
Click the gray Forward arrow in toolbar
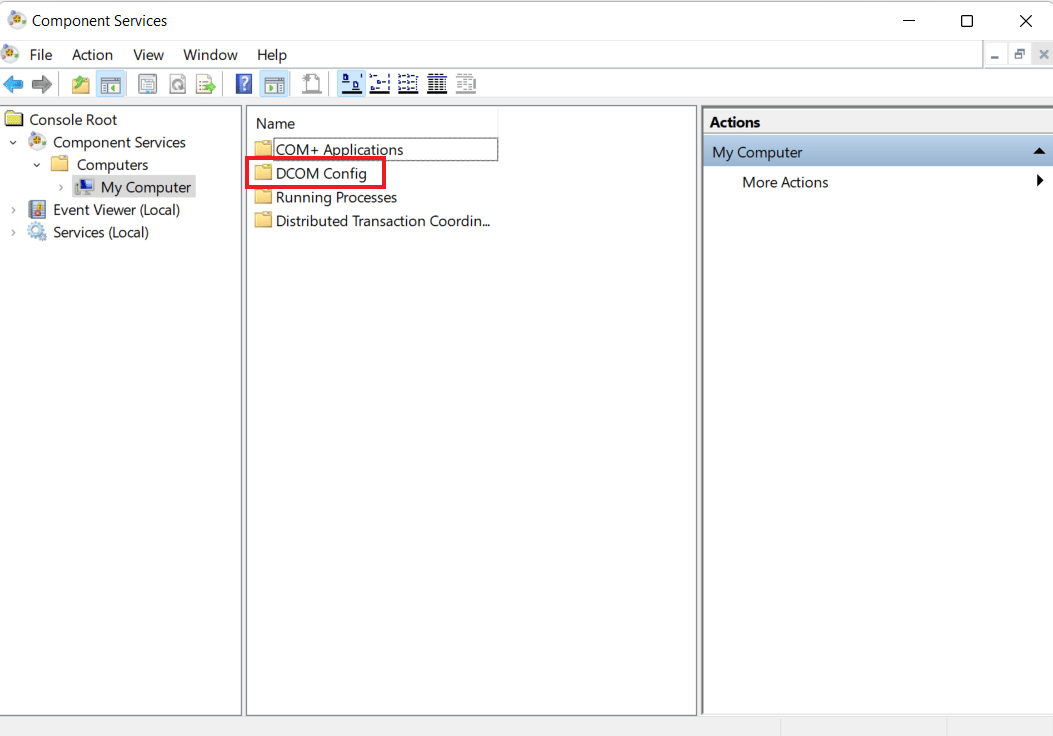(42, 84)
